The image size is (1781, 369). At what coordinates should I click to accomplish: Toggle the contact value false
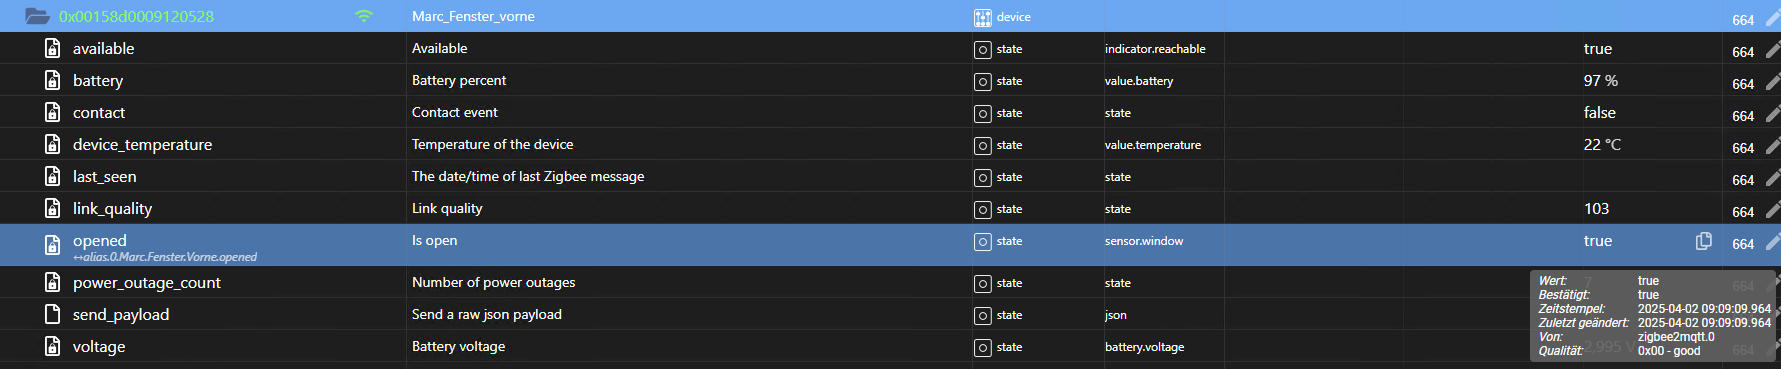coord(1599,112)
